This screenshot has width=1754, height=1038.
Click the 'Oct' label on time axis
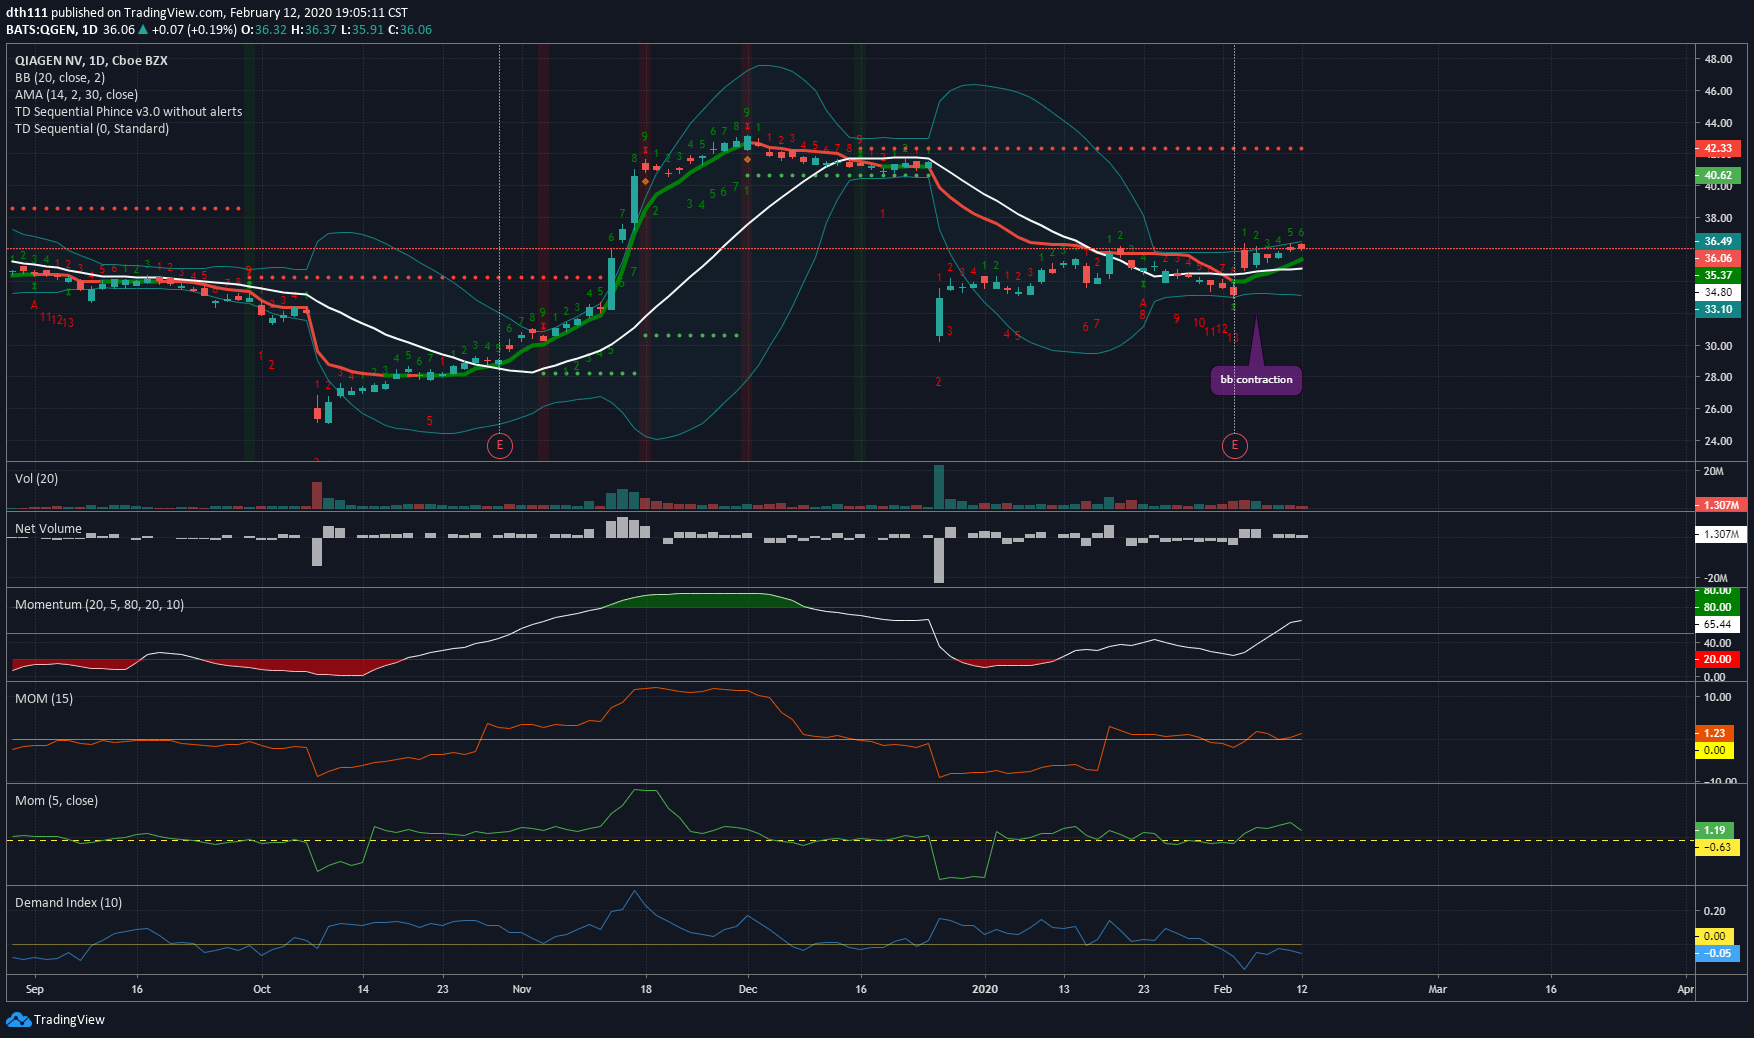tap(262, 989)
